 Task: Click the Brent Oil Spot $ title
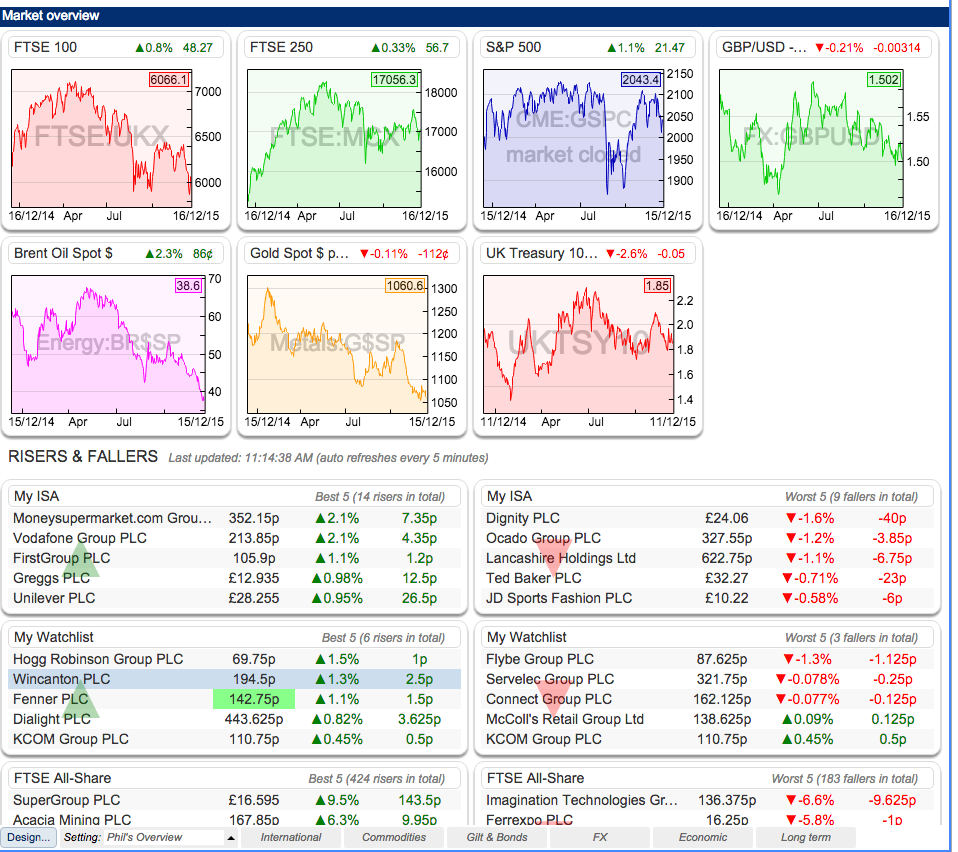click(x=63, y=253)
